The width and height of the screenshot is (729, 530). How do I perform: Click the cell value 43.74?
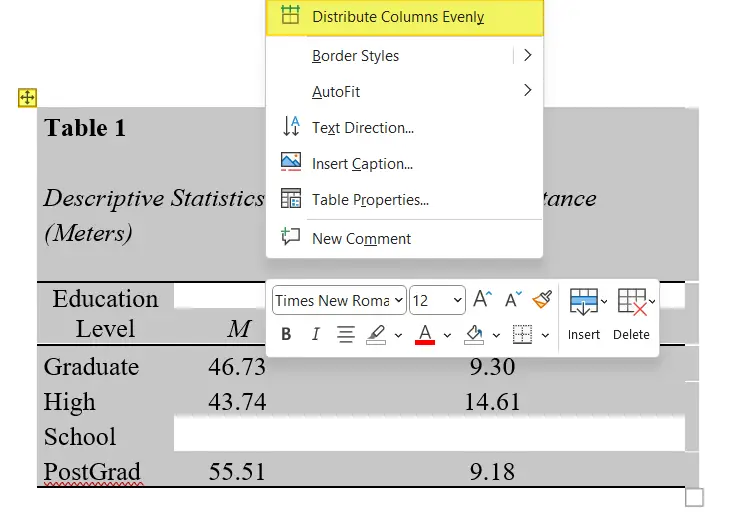coord(237,402)
